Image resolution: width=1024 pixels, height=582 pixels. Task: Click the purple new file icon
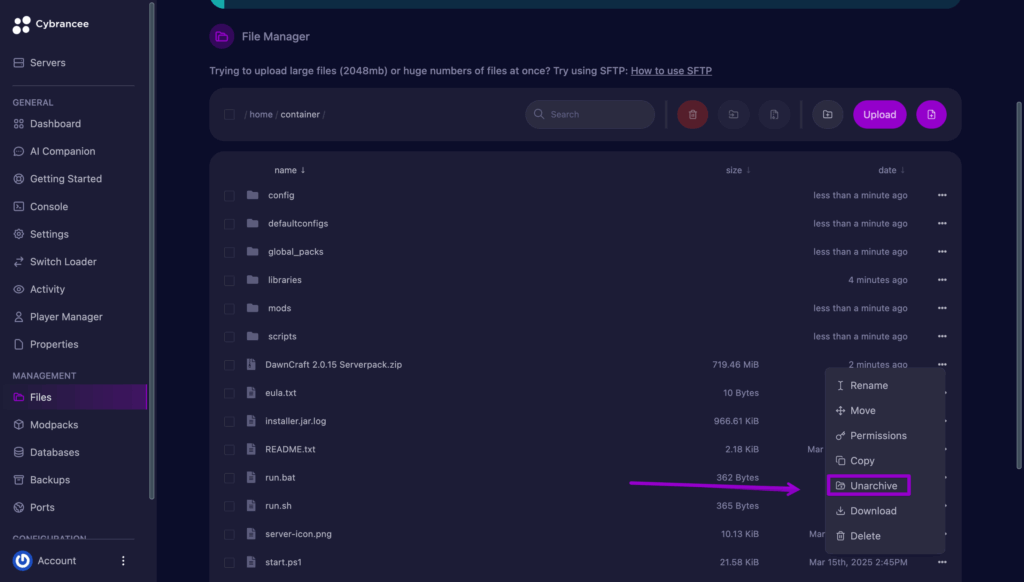(930, 115)
